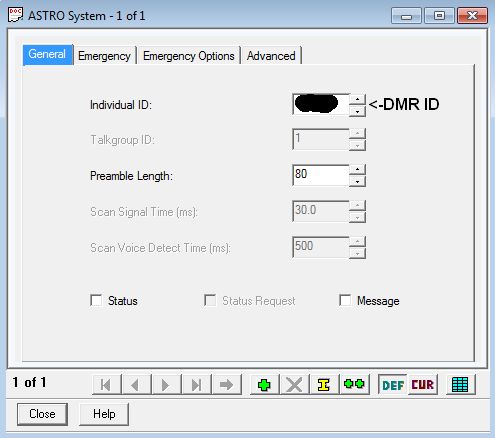
Task: Click the Help button
Action: 104,414
